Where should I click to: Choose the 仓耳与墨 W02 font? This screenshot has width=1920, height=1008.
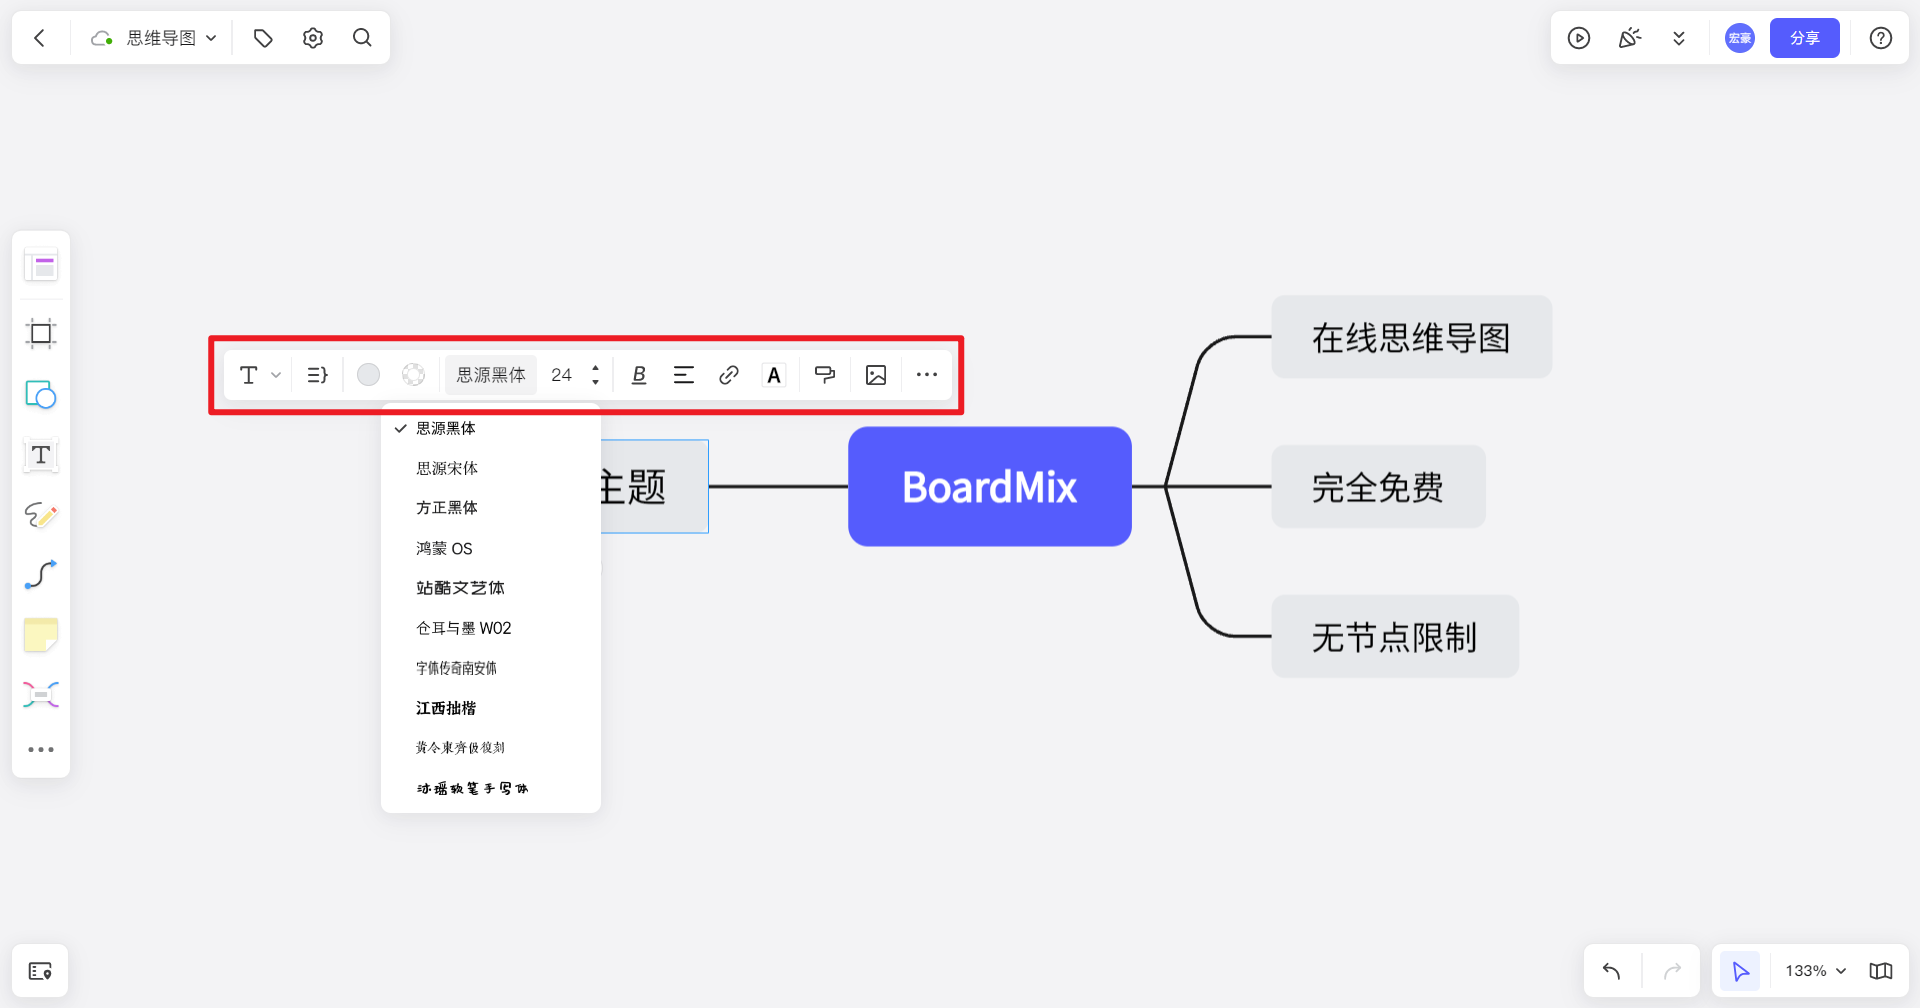click(491, 628)
